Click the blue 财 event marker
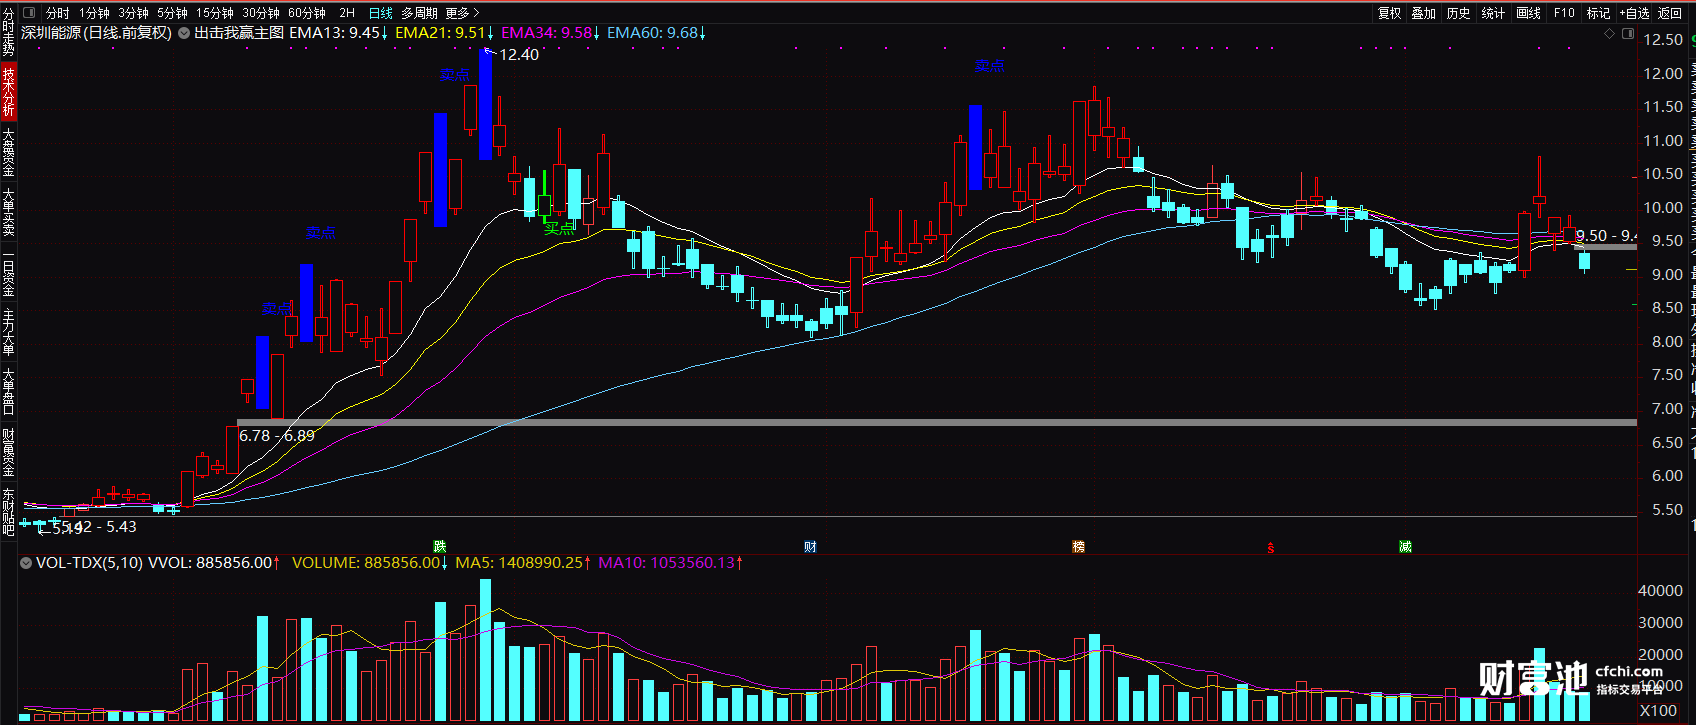1696x725 pixels. coord(810,546)
